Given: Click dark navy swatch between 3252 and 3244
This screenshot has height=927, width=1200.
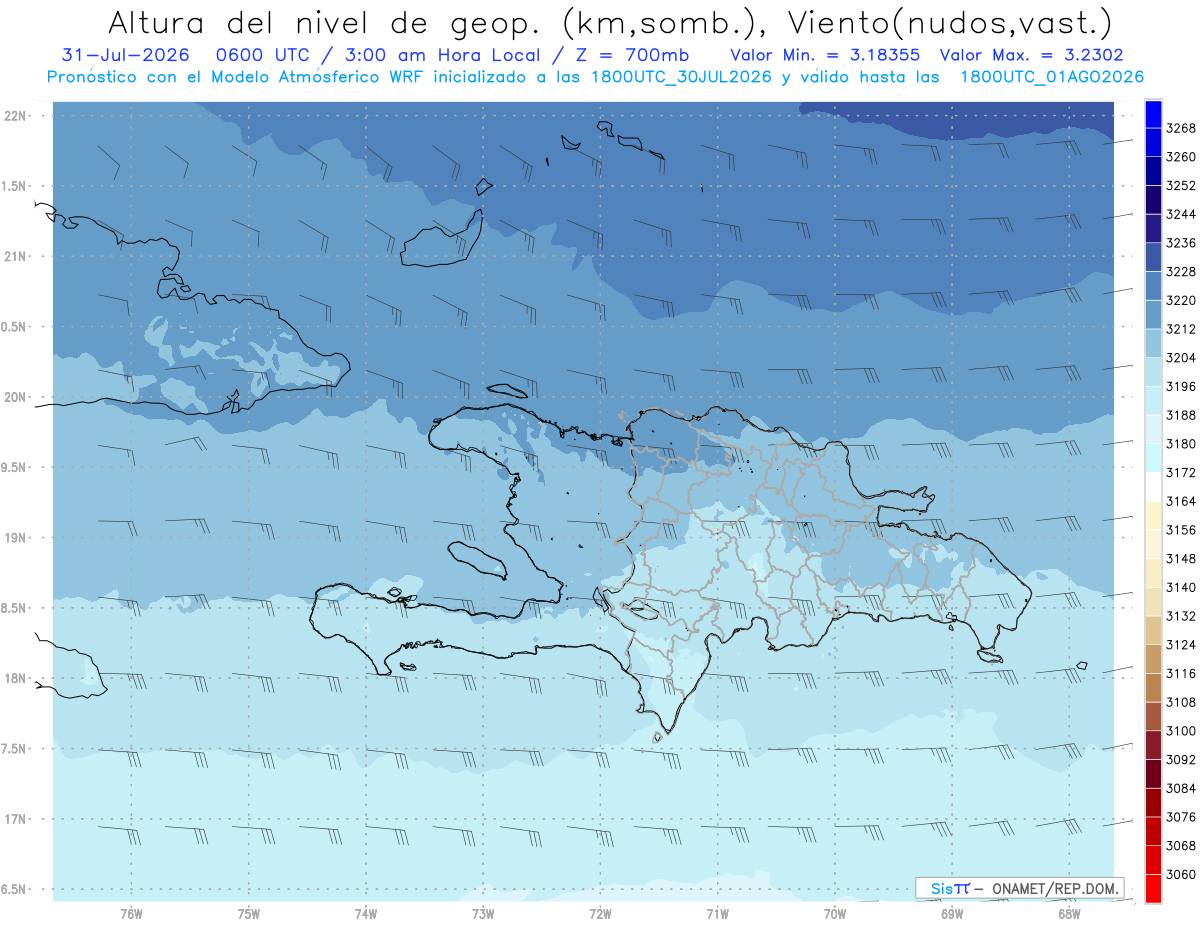Looking at the screenshot, I should pyautogui.click(x=1153, y=200).
